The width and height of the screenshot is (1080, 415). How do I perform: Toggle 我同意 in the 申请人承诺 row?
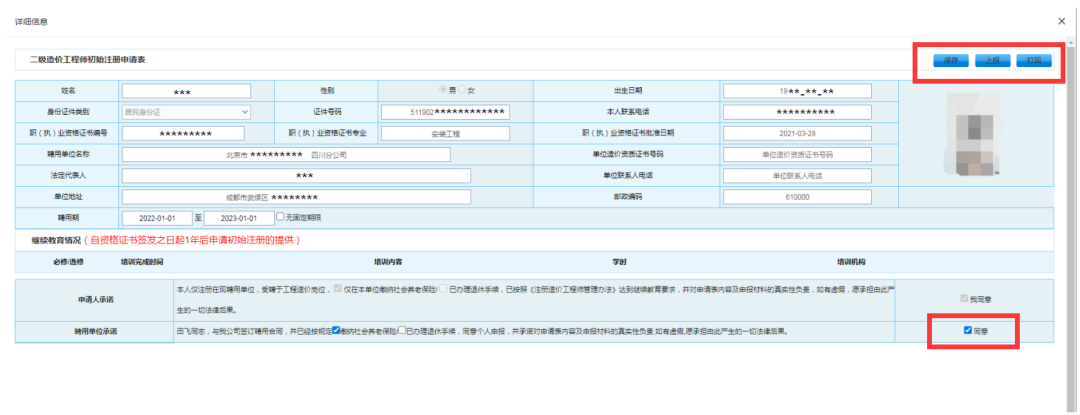pyautogui.click(x=965, y=299)
